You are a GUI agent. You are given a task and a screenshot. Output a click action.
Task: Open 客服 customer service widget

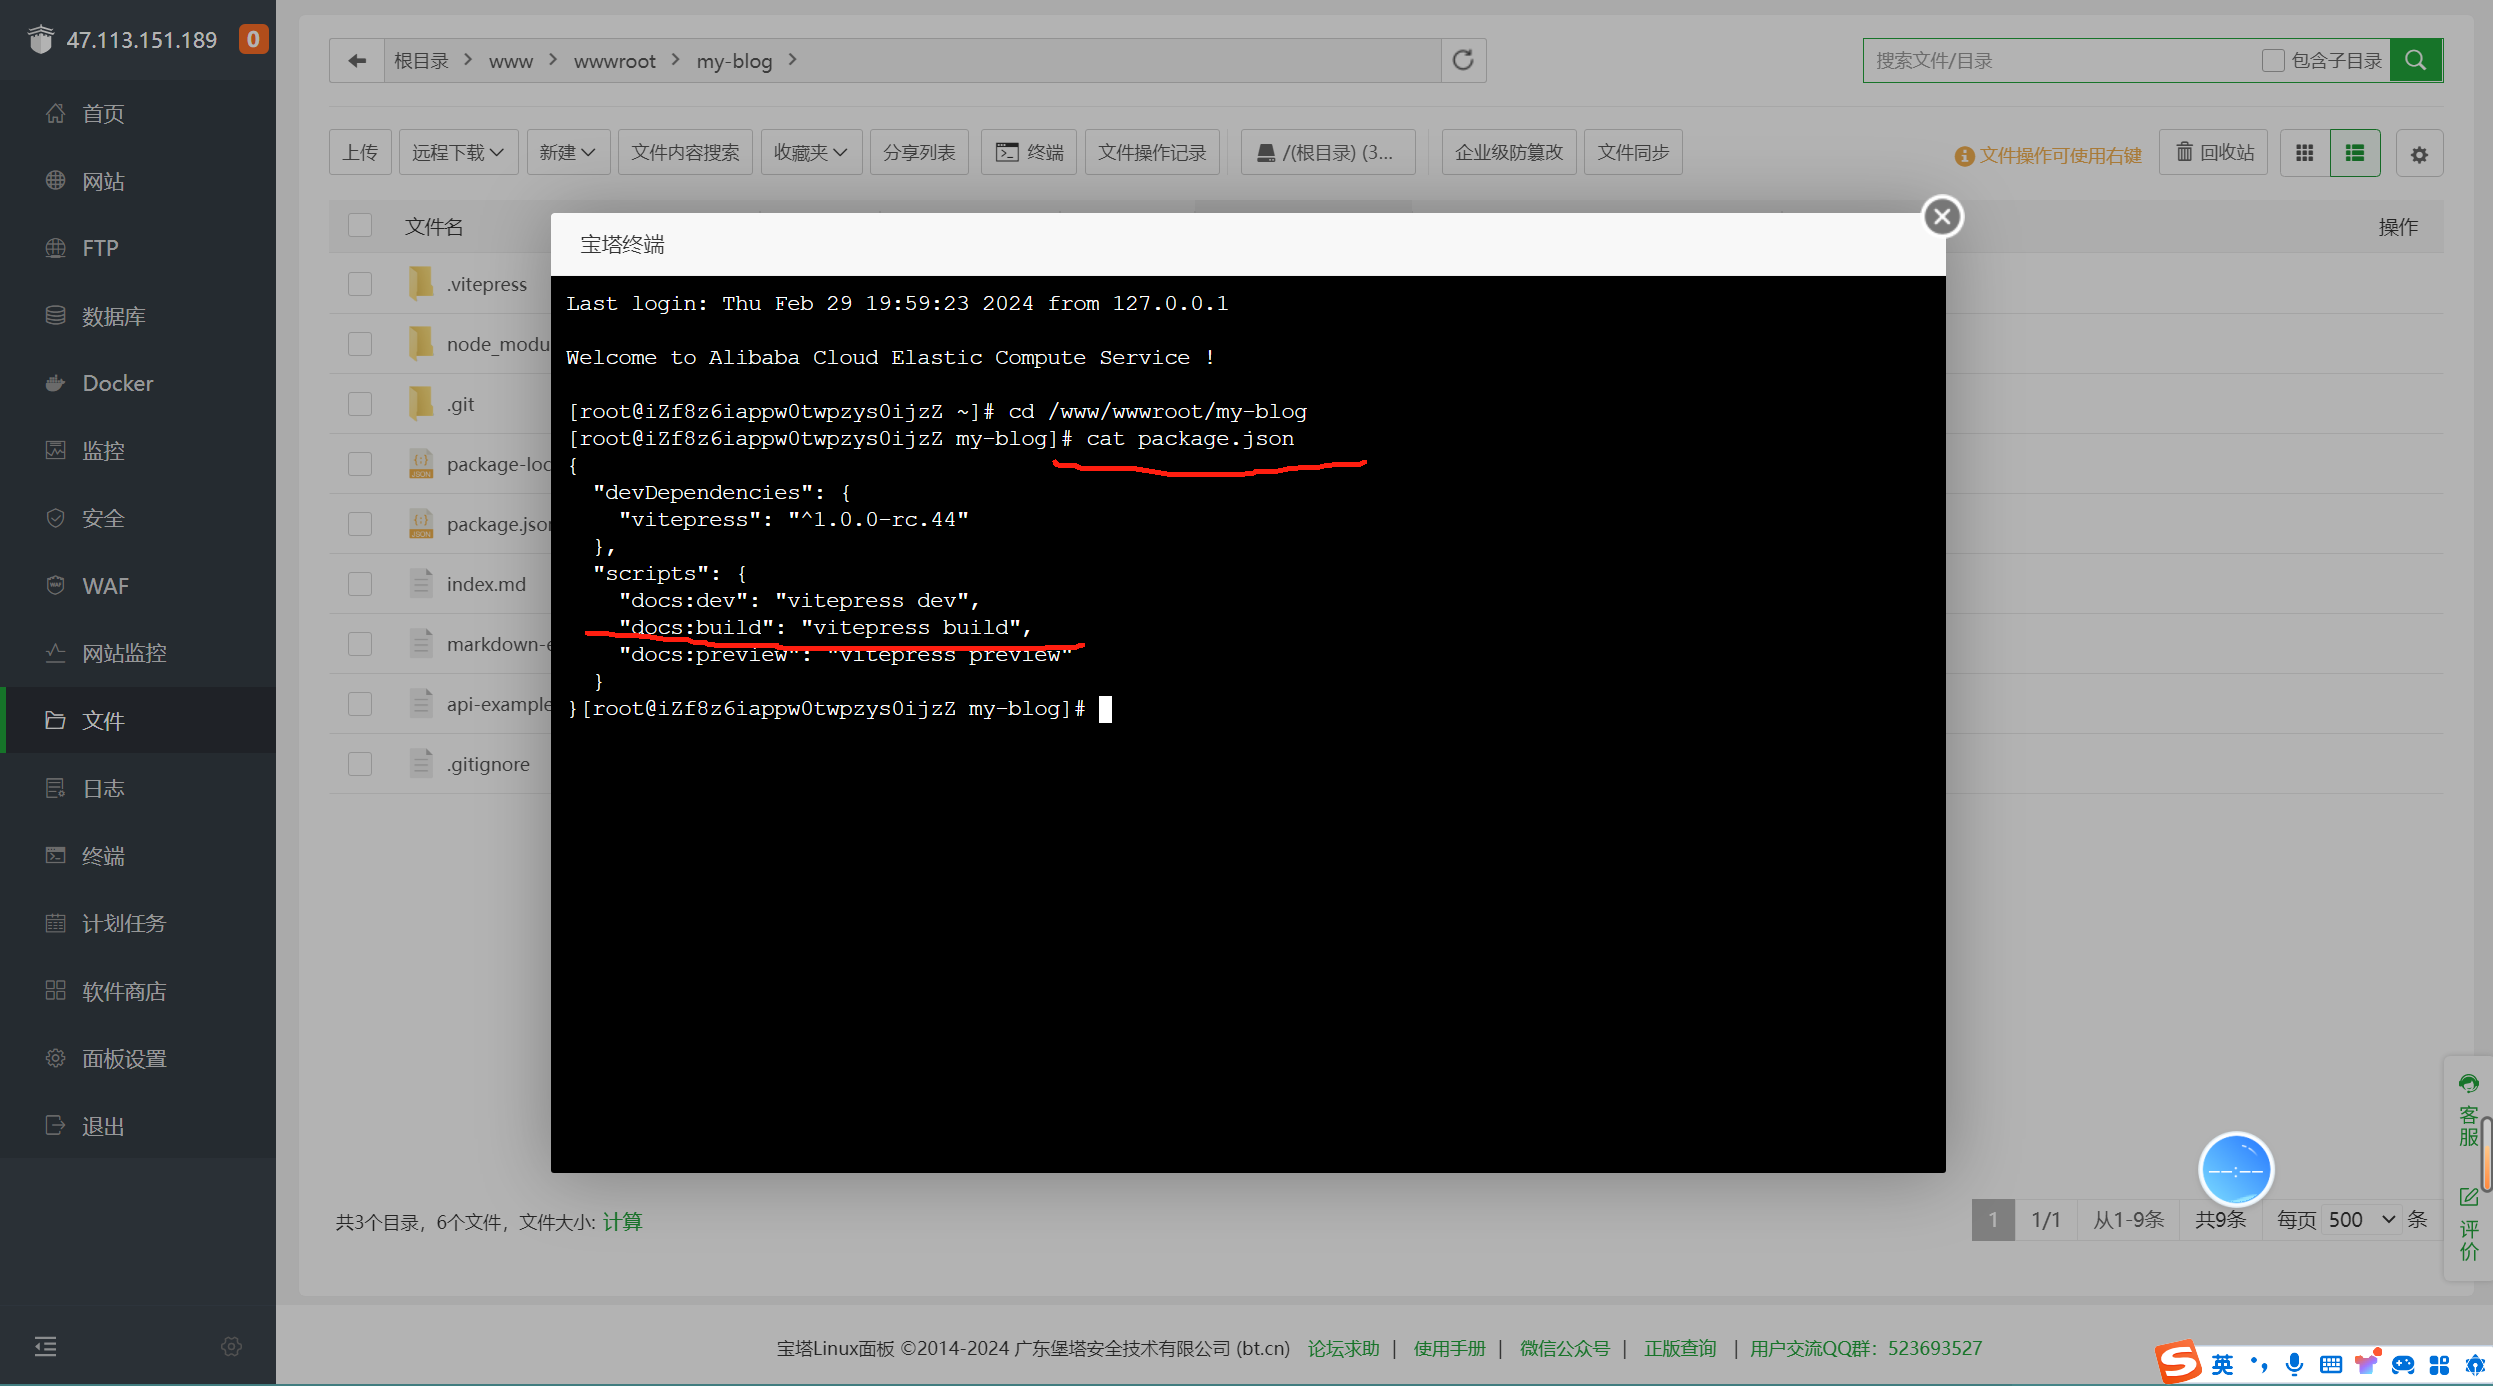point(2468,1112)
